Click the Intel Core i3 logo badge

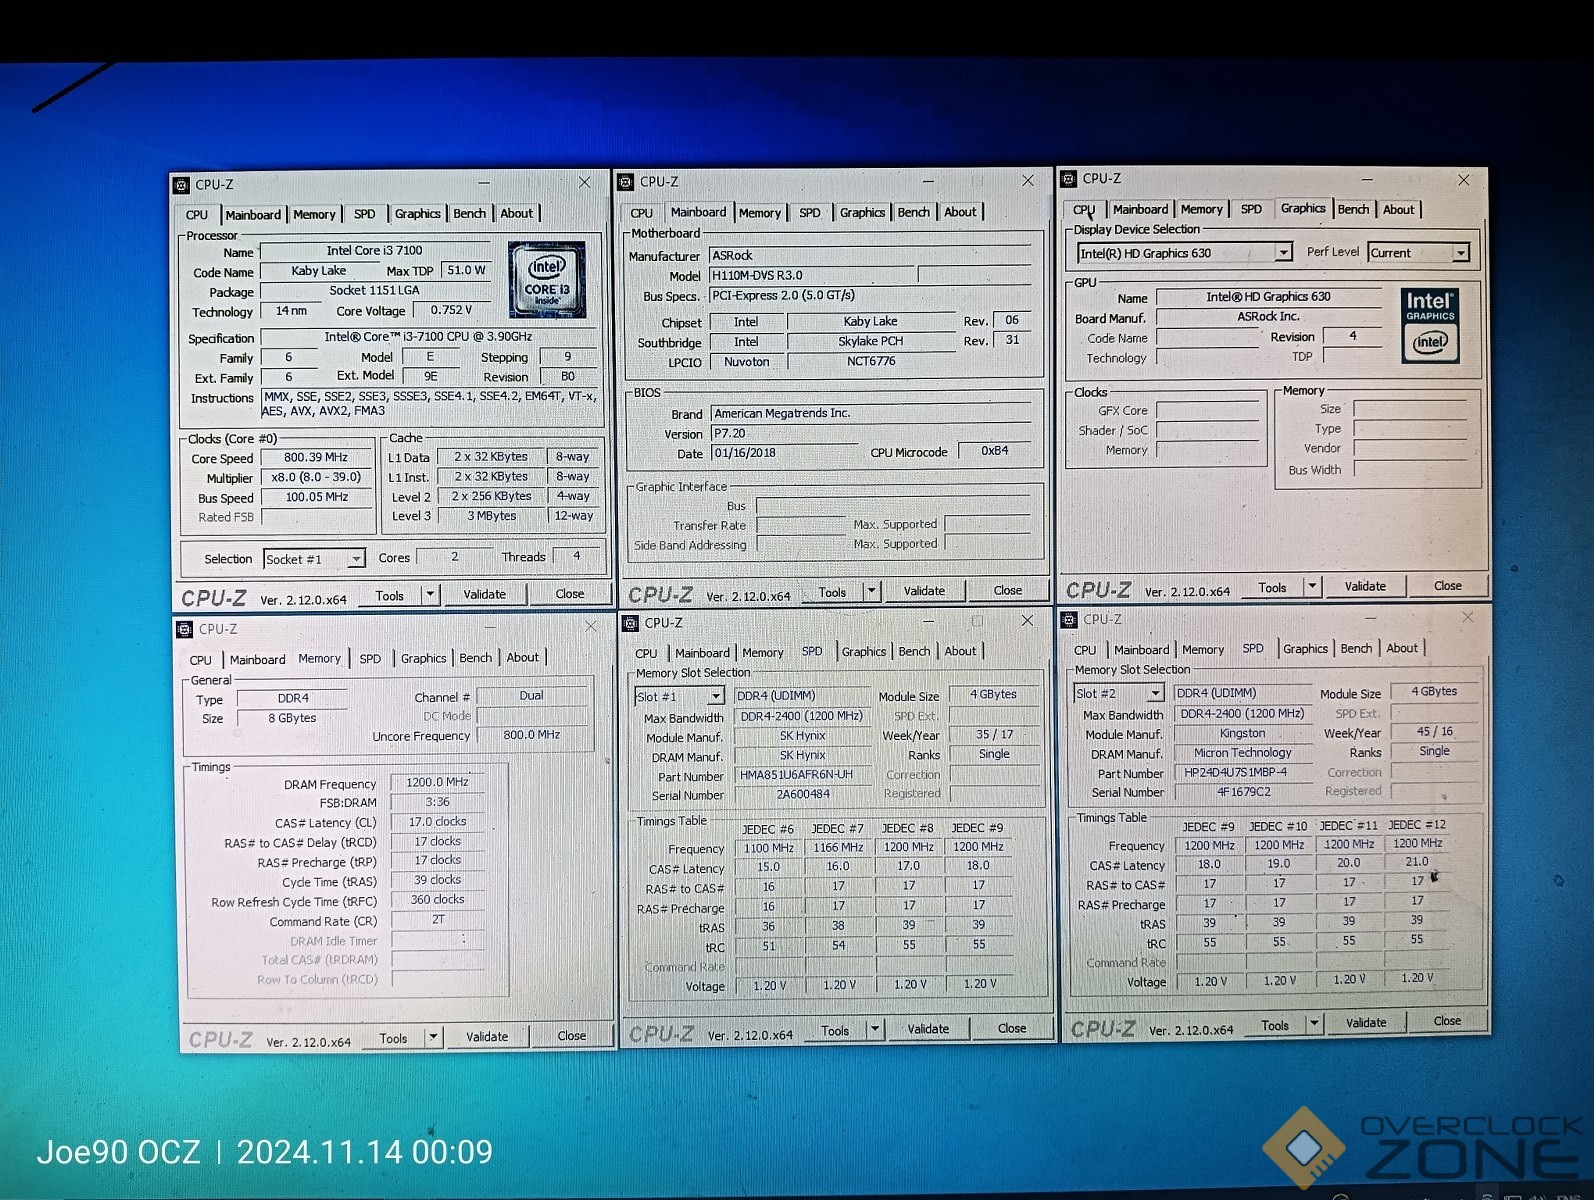click(546, 280)
